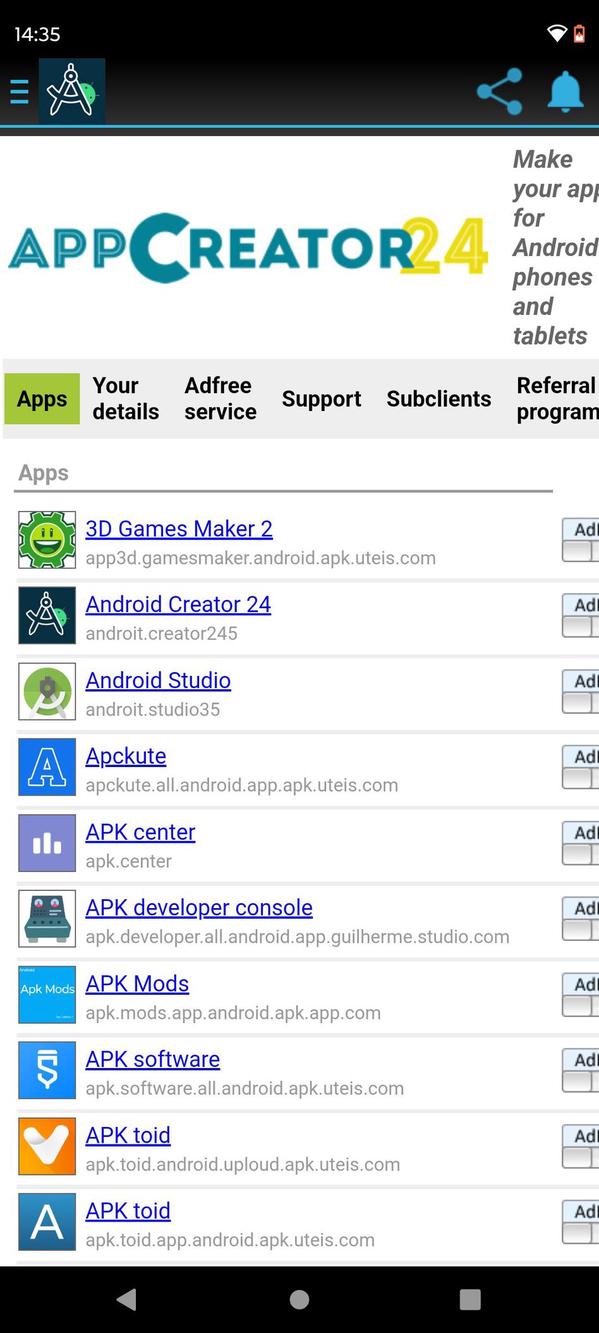Open the APK Mods app link
This screenshot has height=1333, width=599.
137,983
